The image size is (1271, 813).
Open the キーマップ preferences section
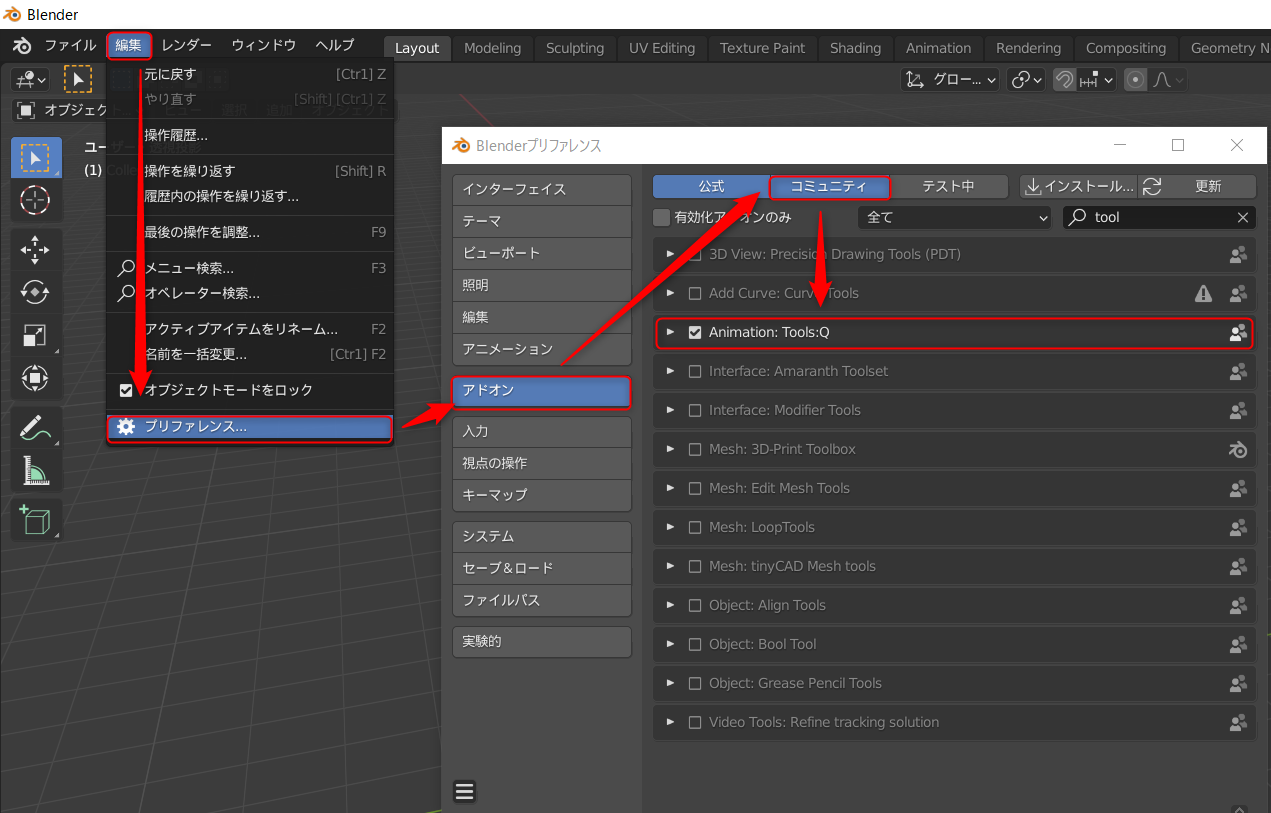point(542,494)
